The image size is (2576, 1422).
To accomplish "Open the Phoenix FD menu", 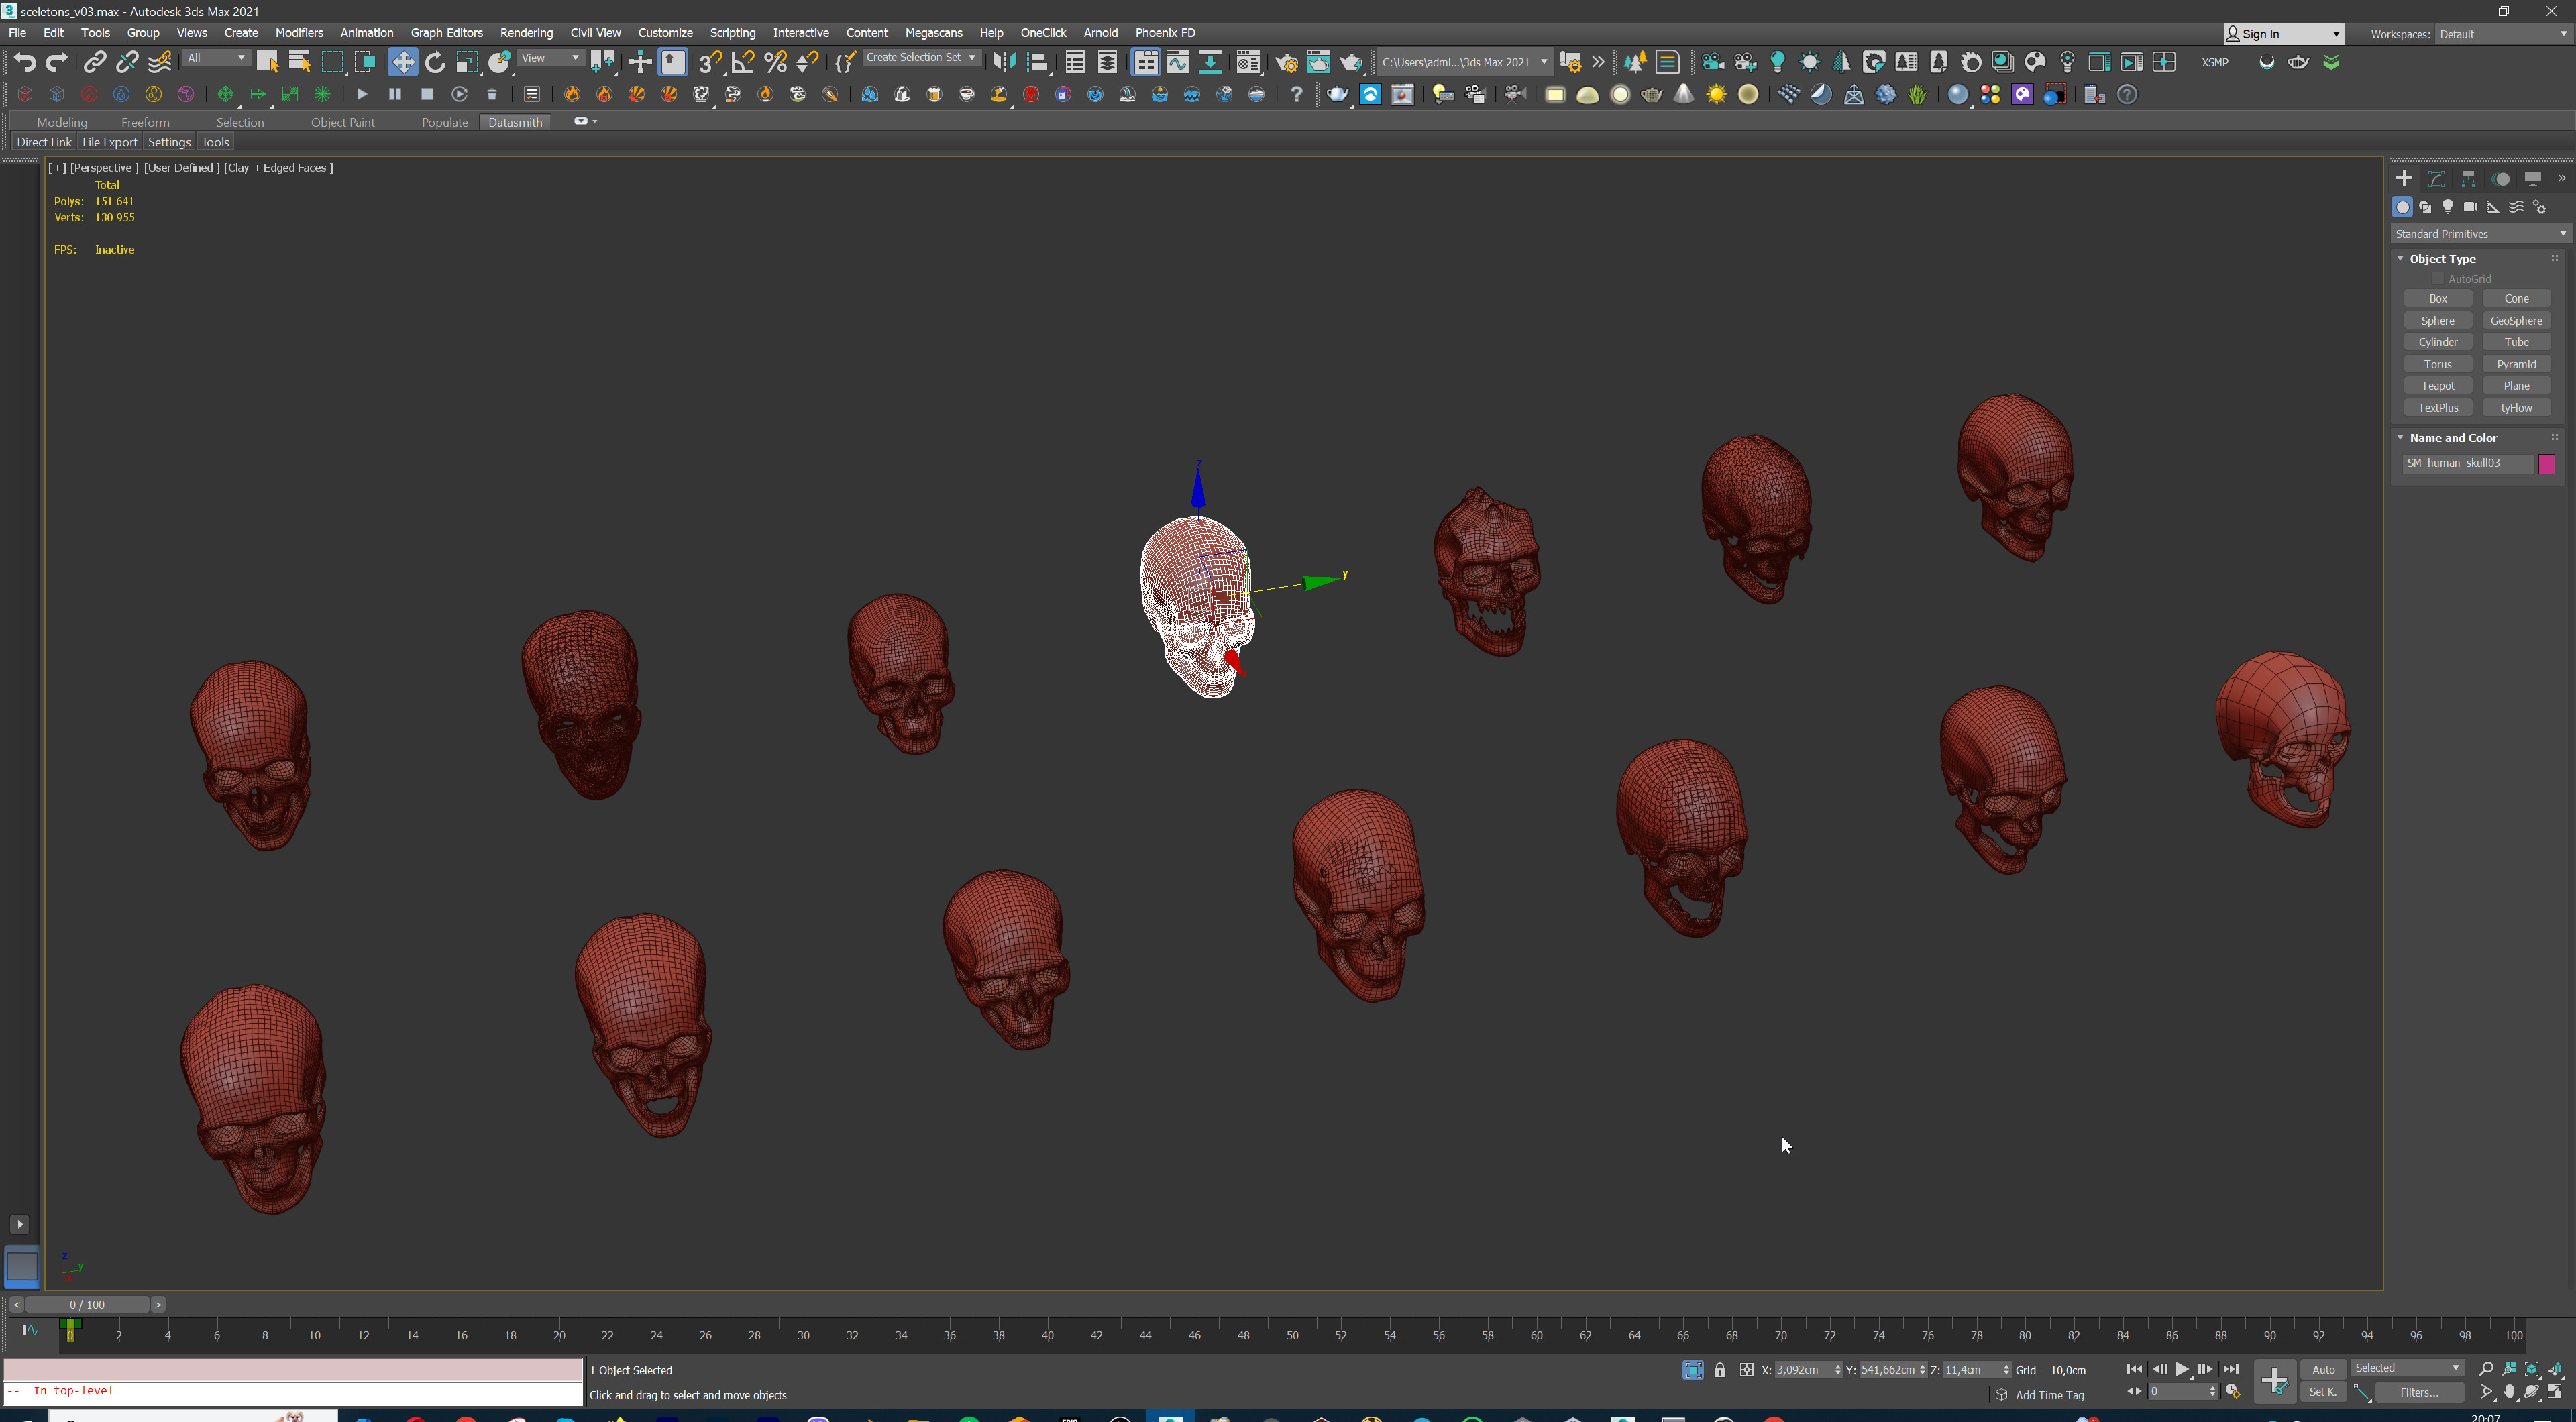I will [1165, 33].
